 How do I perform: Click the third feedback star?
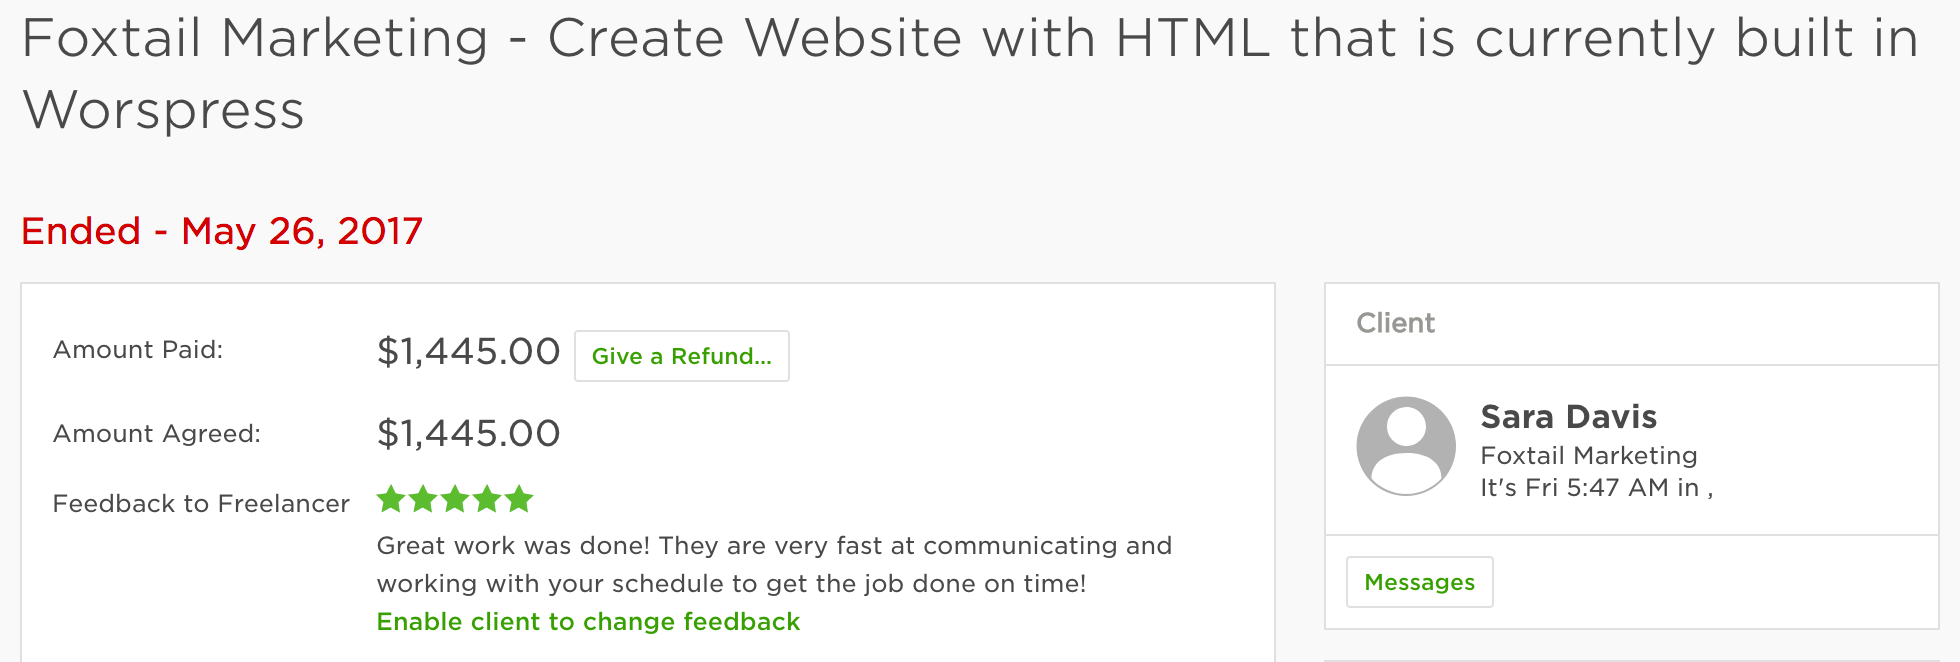pos(455,498)
